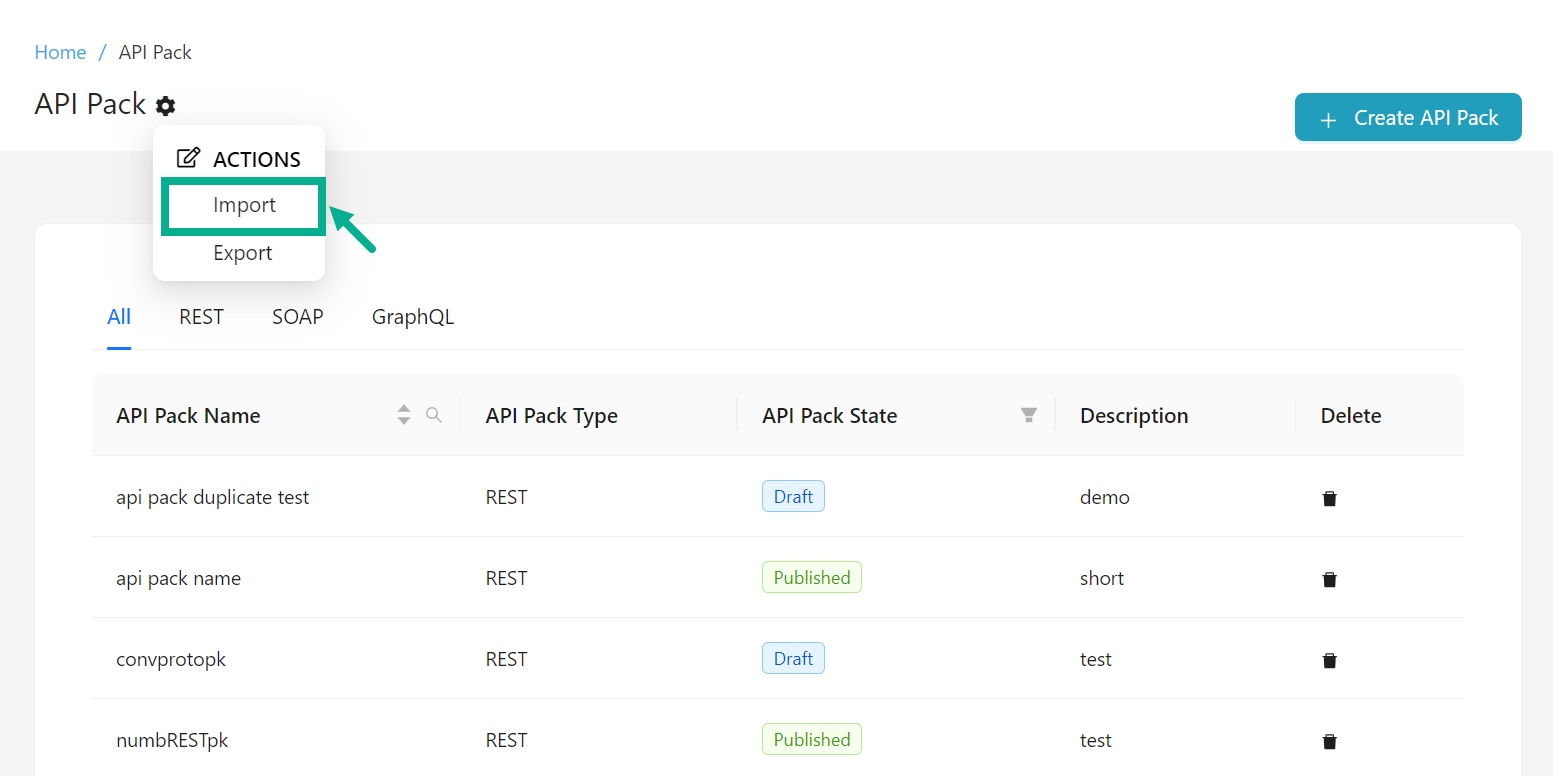The width and height of the screenshot is (1553, 776).
Task: Sort by API Pack Name using sort arrows
Action: (404, 415)
